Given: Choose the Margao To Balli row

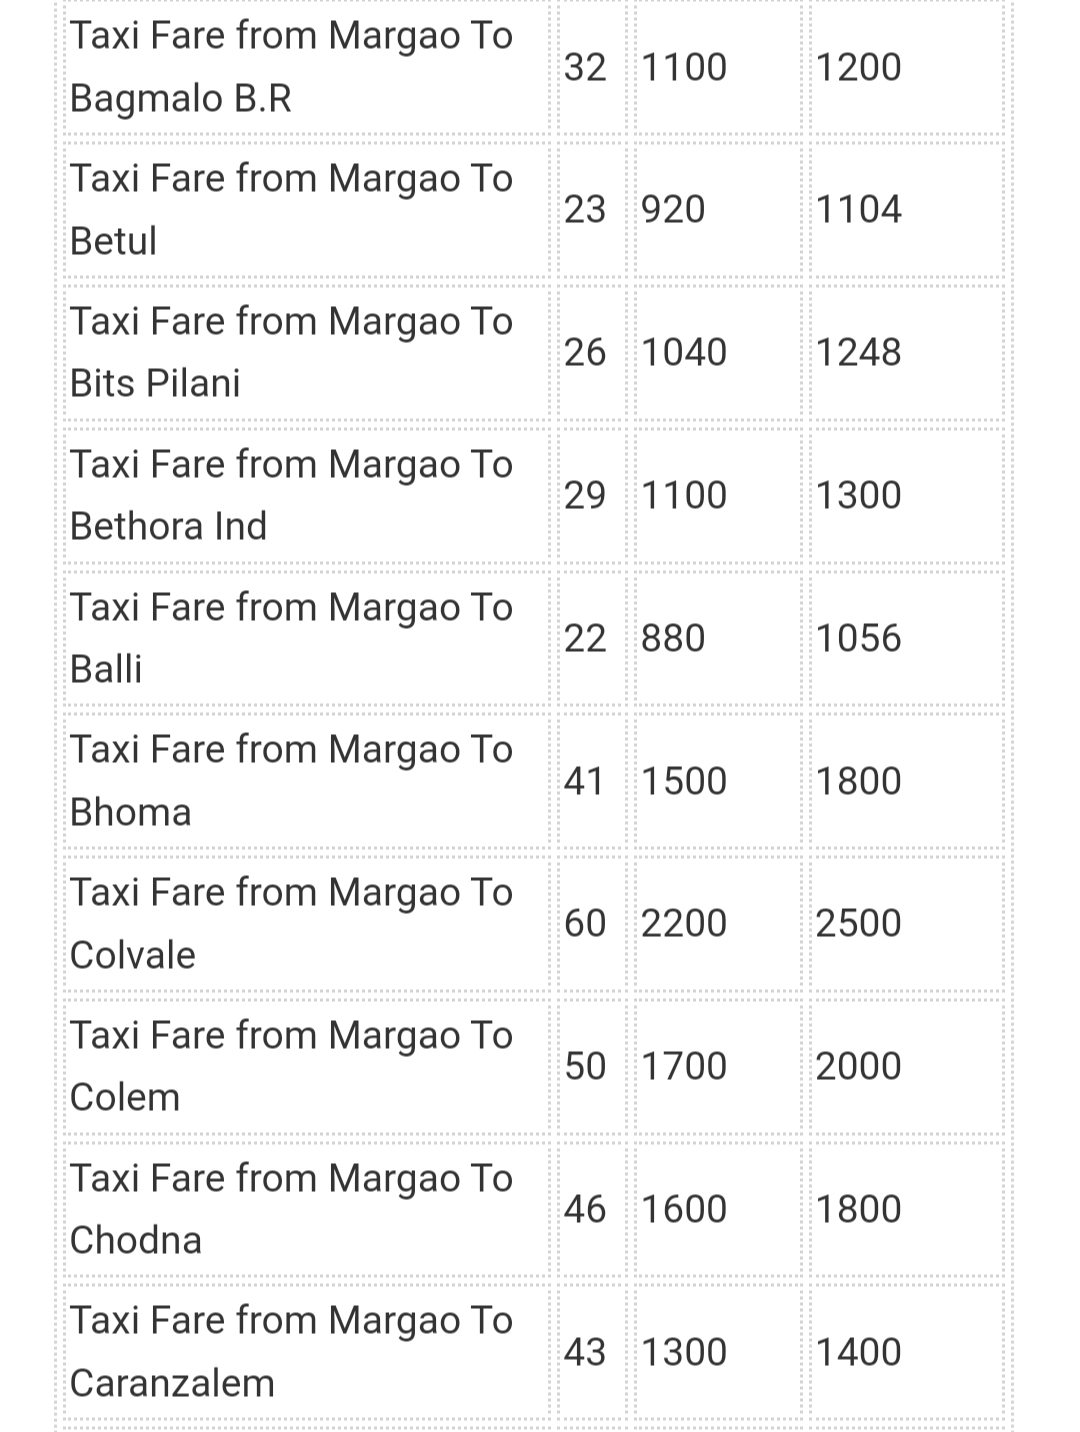Looking at the screenshot, I should (534, 638).
